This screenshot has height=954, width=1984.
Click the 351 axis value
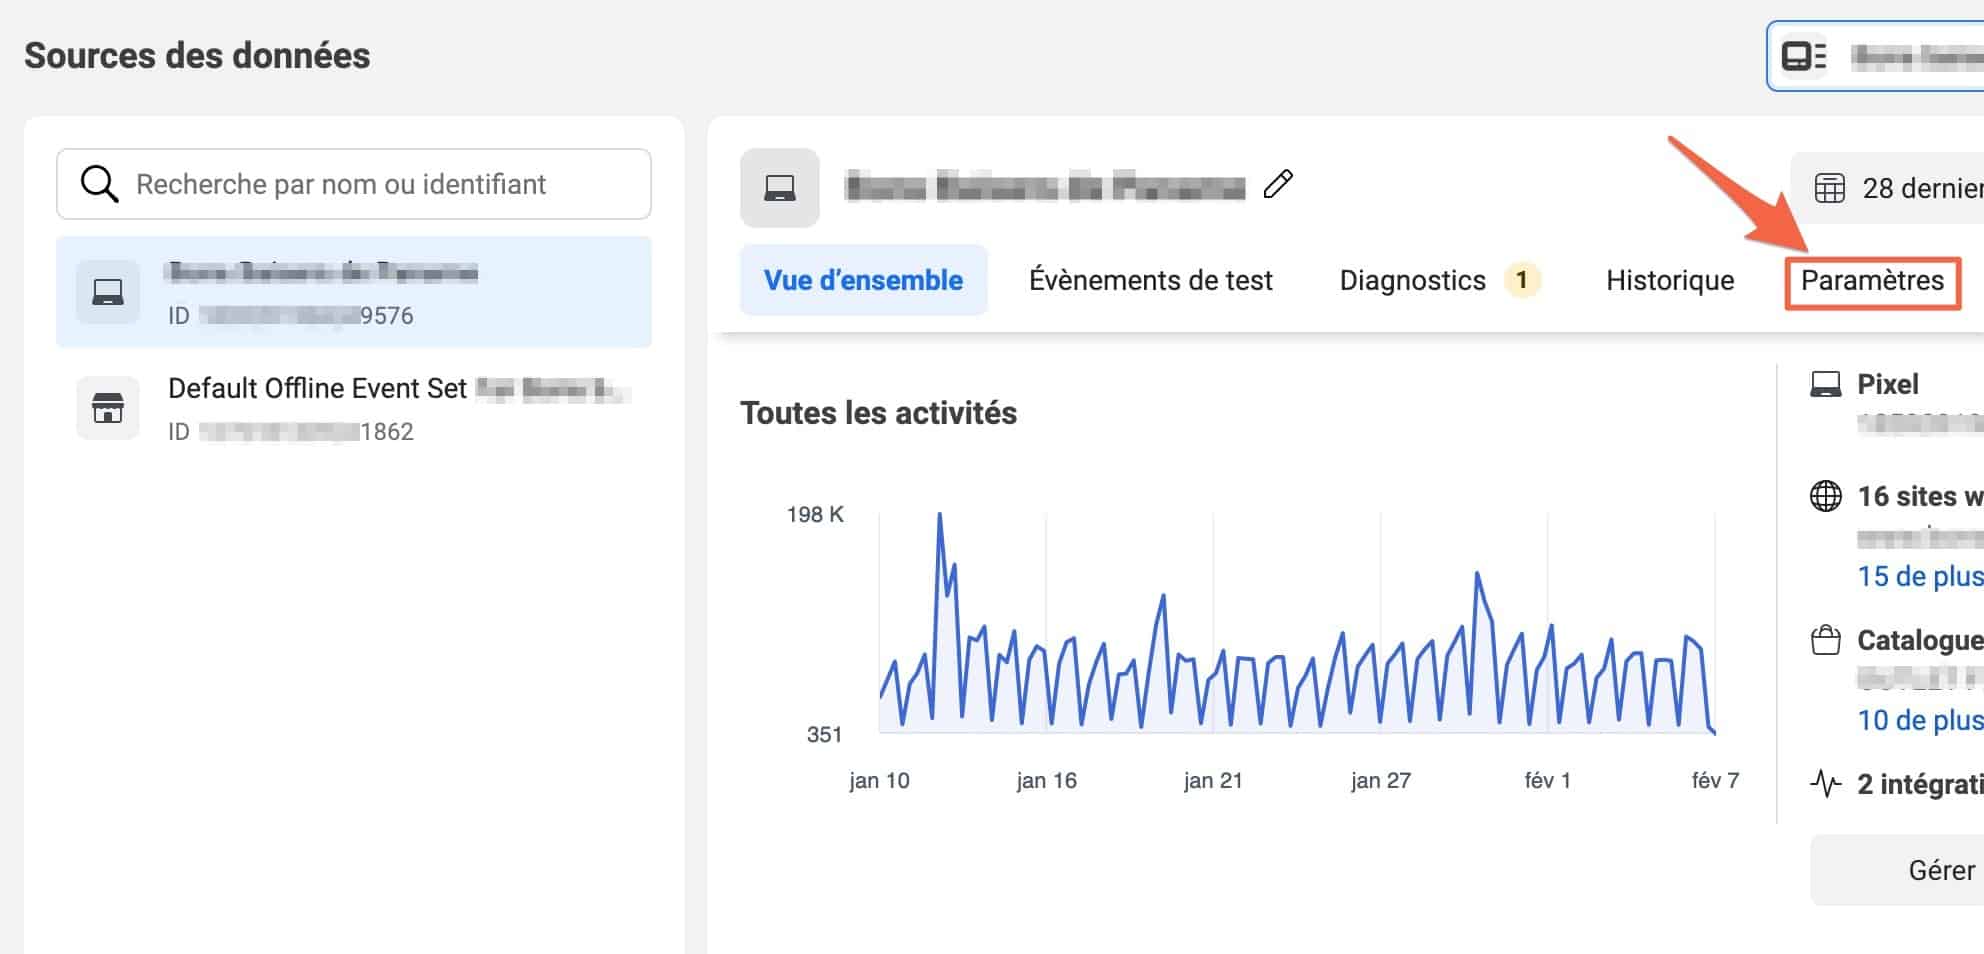pos(824,735)
